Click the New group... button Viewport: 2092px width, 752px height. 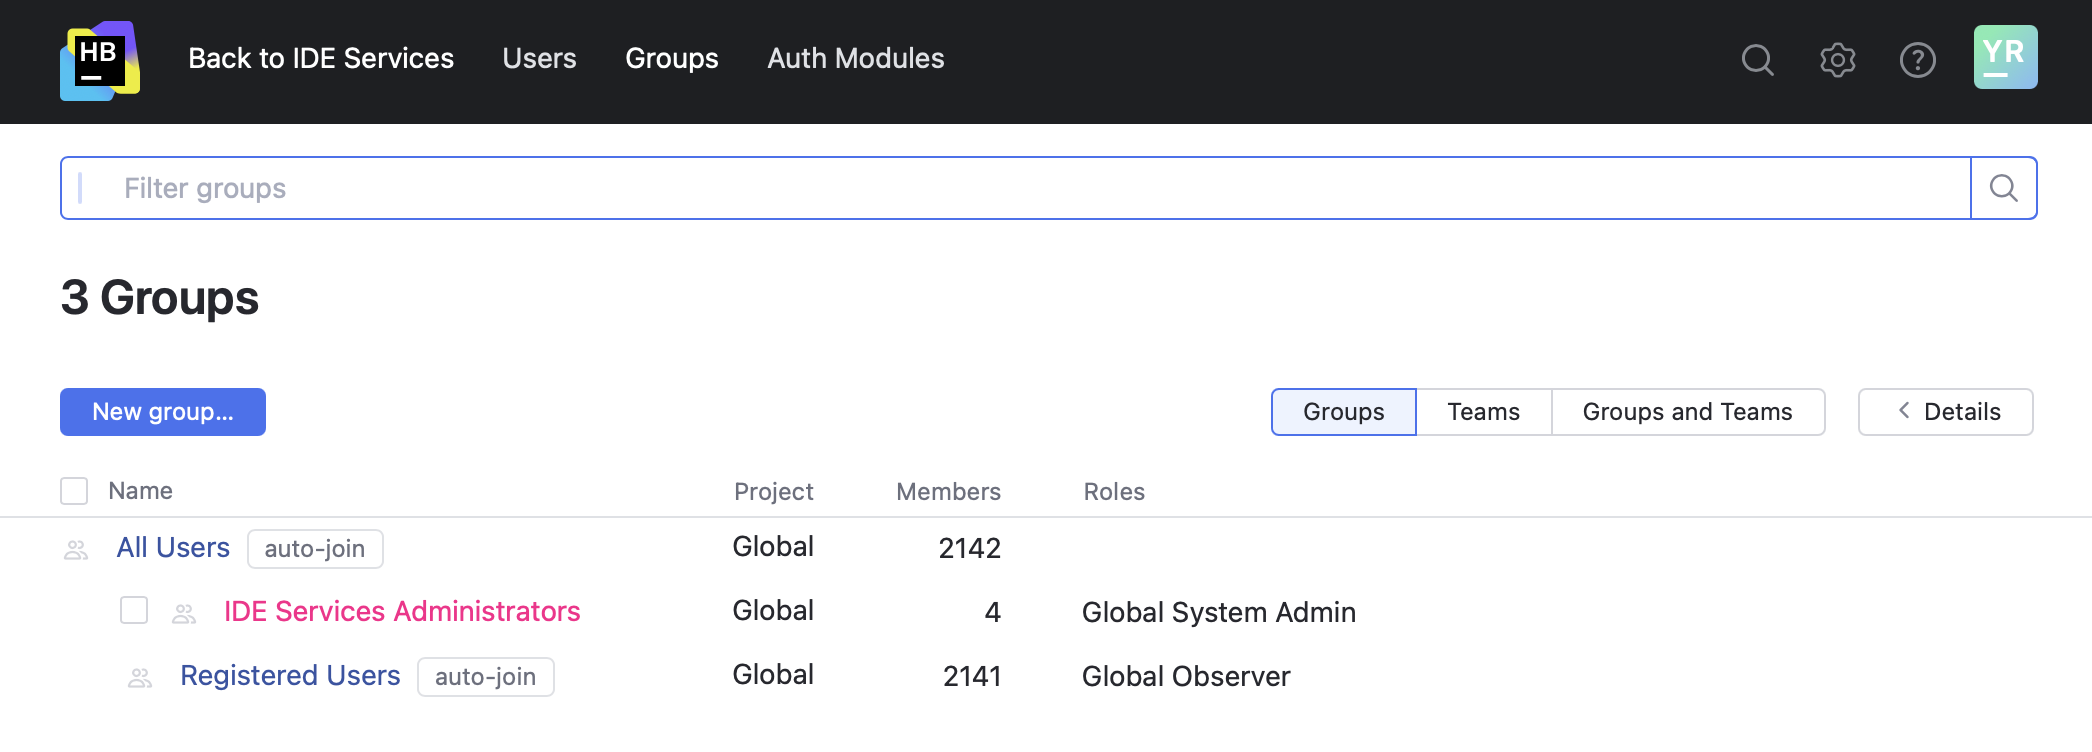163,412
